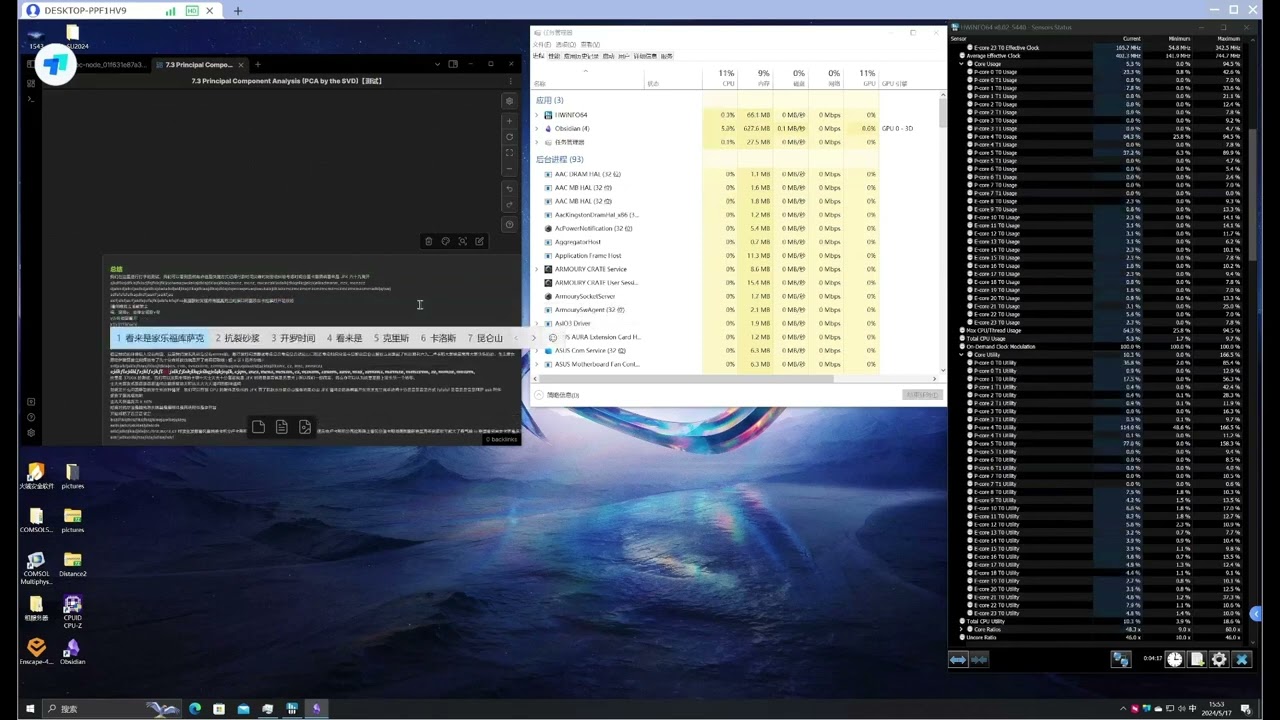Open Obsidian's three-dot more options menu

pyautogui.click(x=509, y=81)
